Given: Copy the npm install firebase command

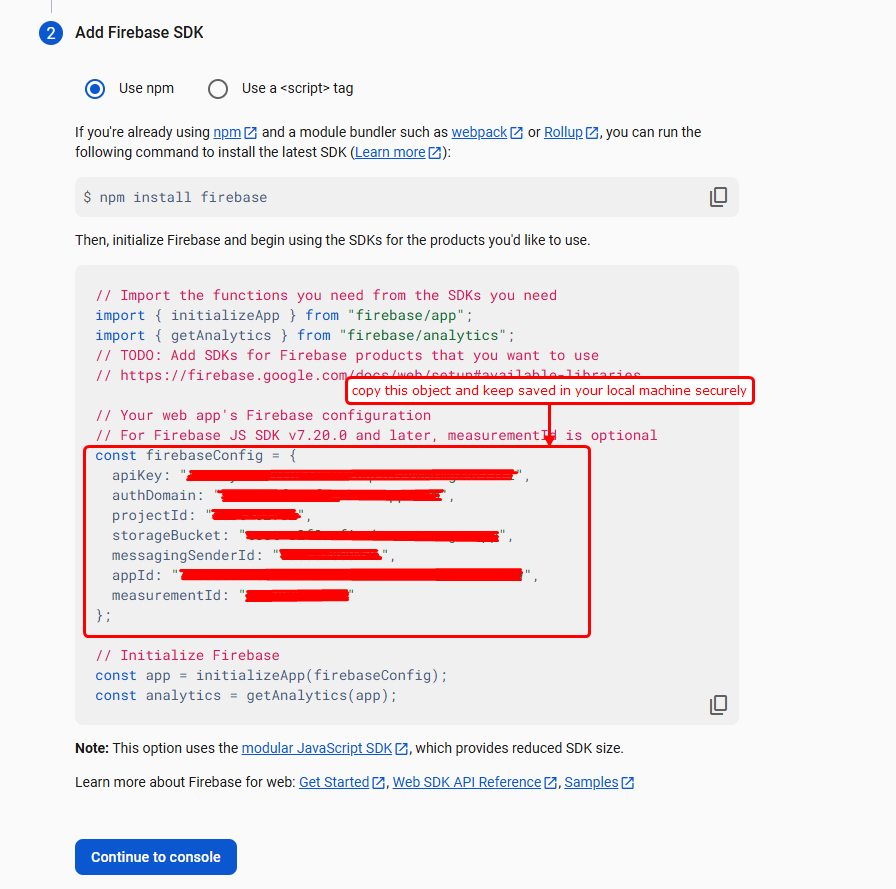Looking at the screenshot, I should pyautogui.click(x=718, y=197).
